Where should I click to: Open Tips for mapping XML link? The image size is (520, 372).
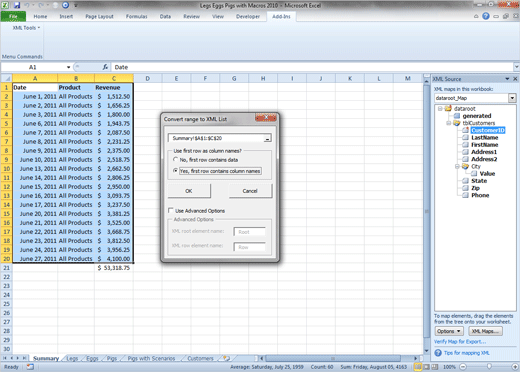click(467, 353)
